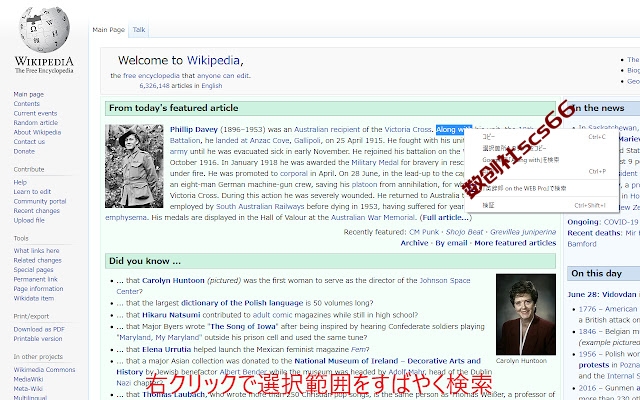Screen dimensions: 640x400
Task: Open the Gallipoli link
Action: [x=307, y=140]
